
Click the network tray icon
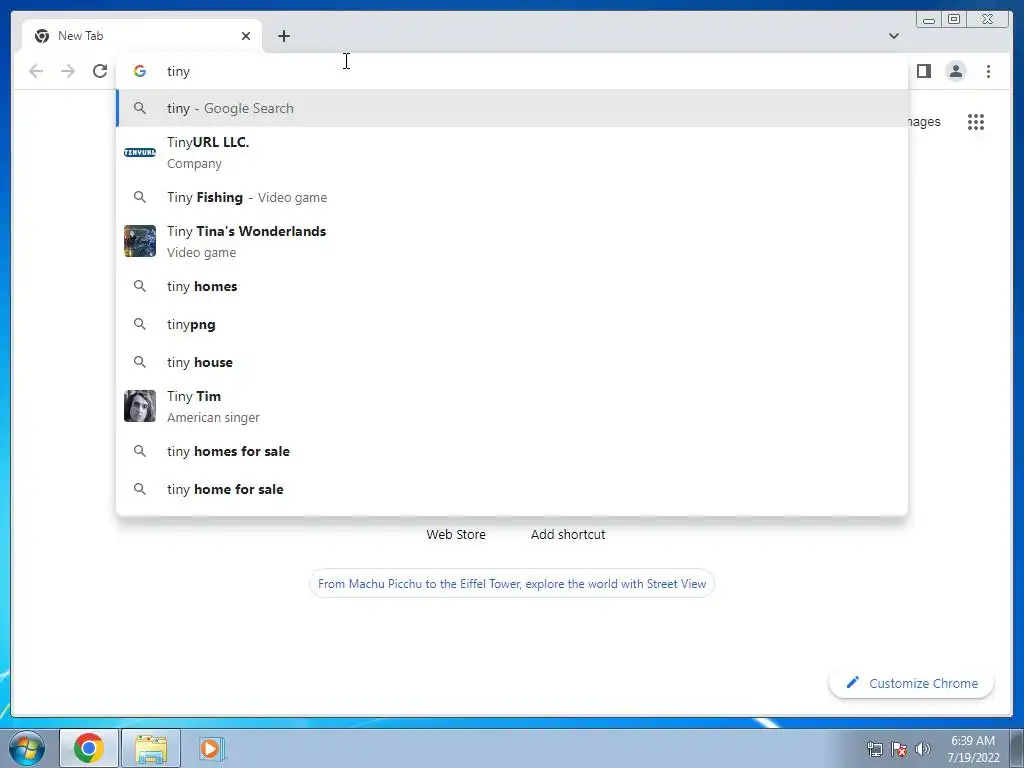[874, 748]
